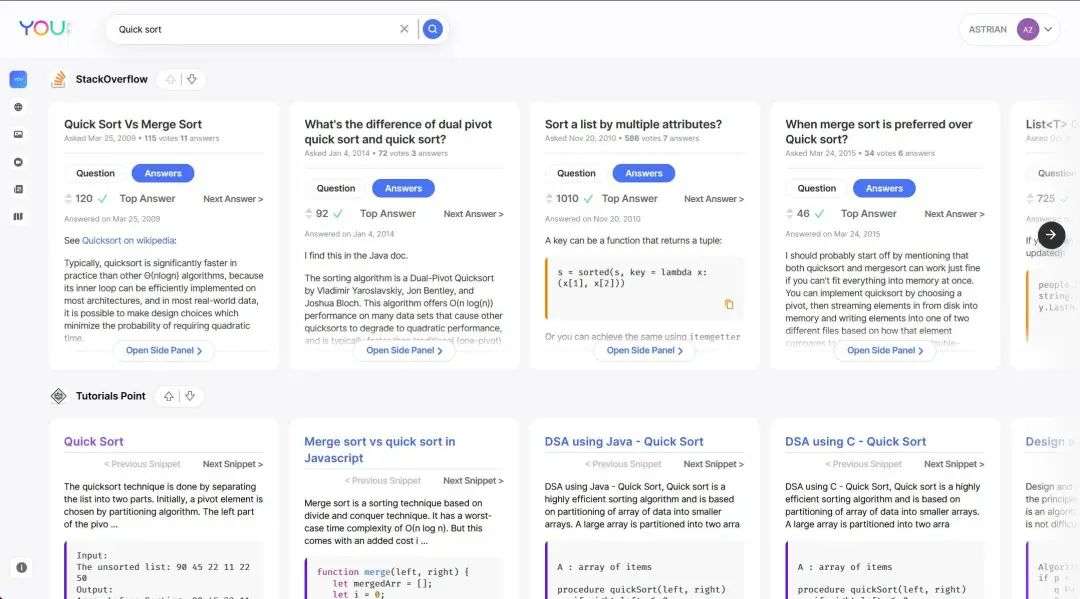Open video results via the sidebar camera icon
1080x599 pixels.
(x=19, y=162)
